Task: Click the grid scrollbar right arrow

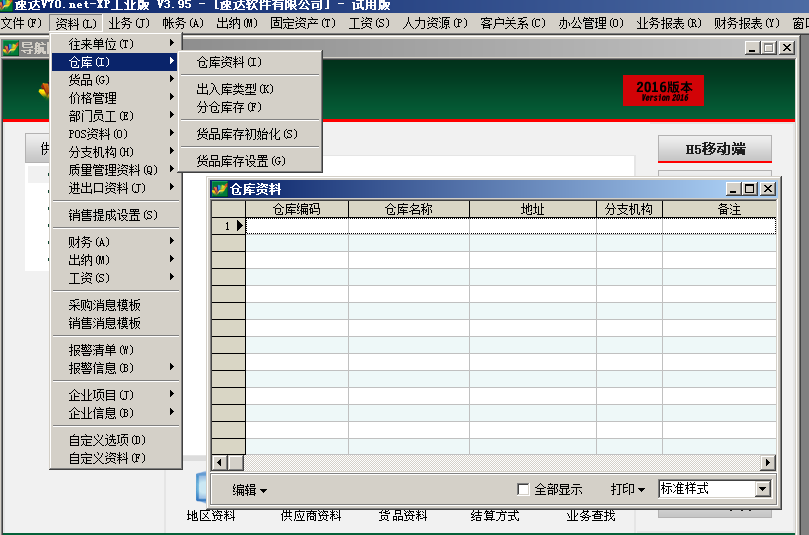Action: [768, 462]
